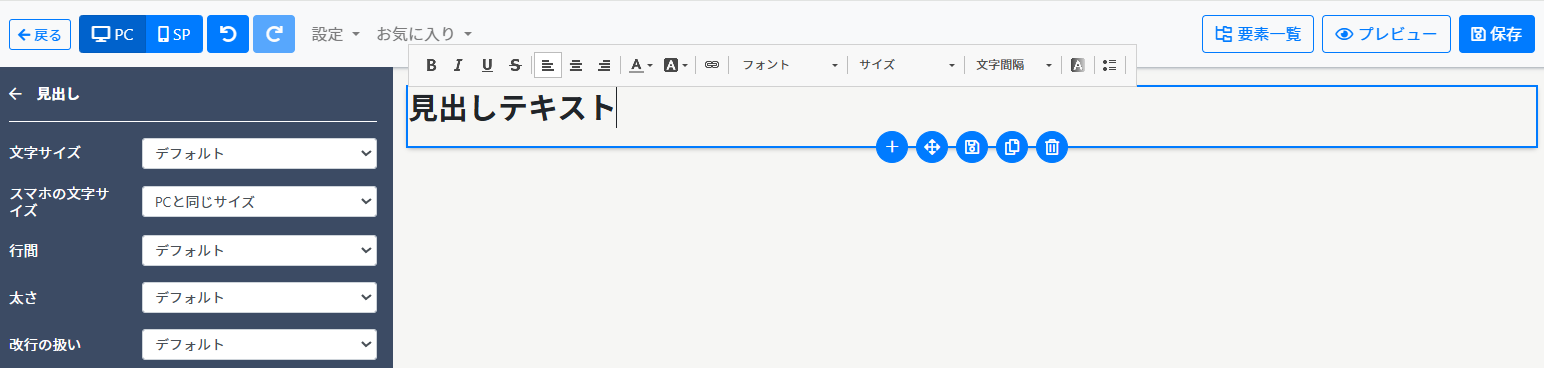Click the プレビュー preview button
This screenshot has height=368, width=1544.
[x=1386, y=34]
